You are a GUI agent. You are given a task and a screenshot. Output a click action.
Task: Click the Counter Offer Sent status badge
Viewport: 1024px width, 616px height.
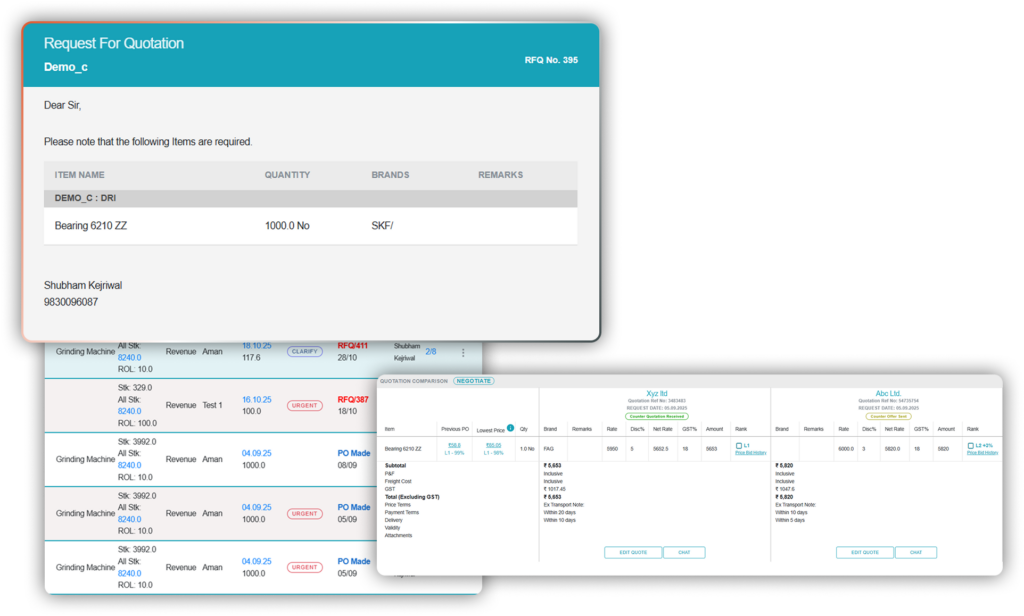click(888, 416)
